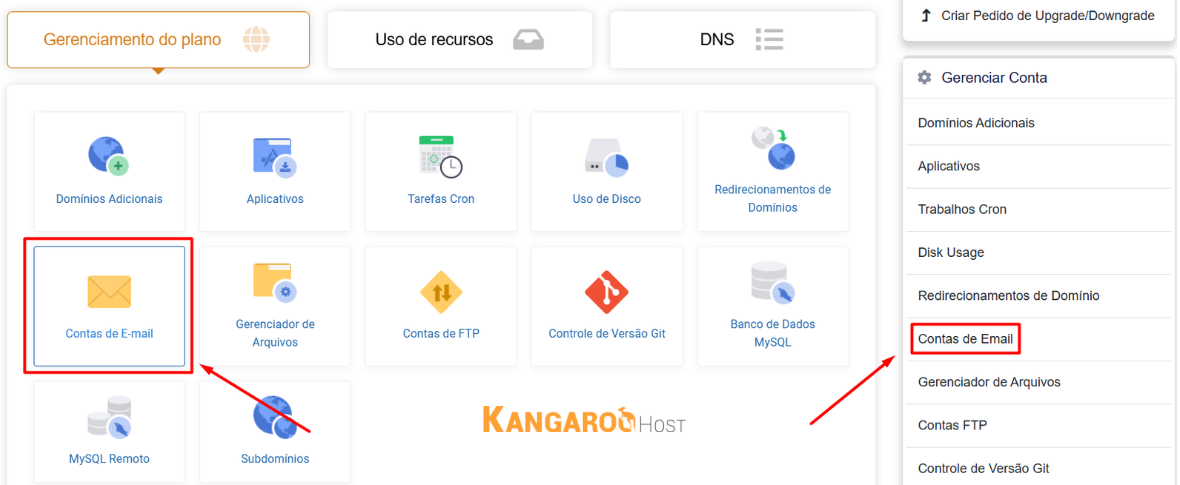
Task: Click the Contas de FTP tile label
Action: click(441, 334)
